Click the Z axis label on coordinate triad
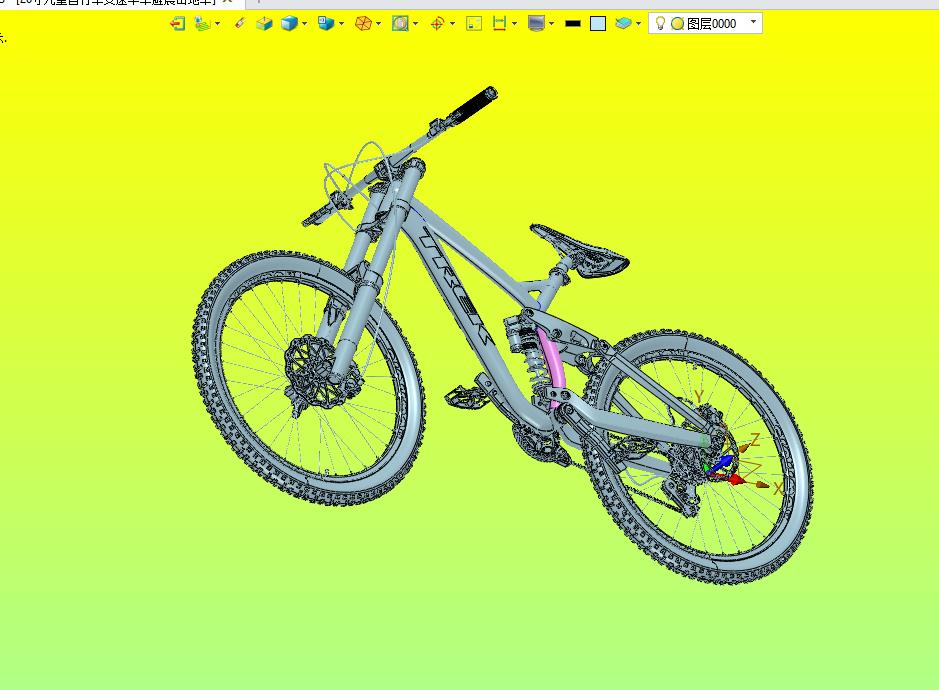The height and width of the screenshot is (690, 939). [755, 440]
